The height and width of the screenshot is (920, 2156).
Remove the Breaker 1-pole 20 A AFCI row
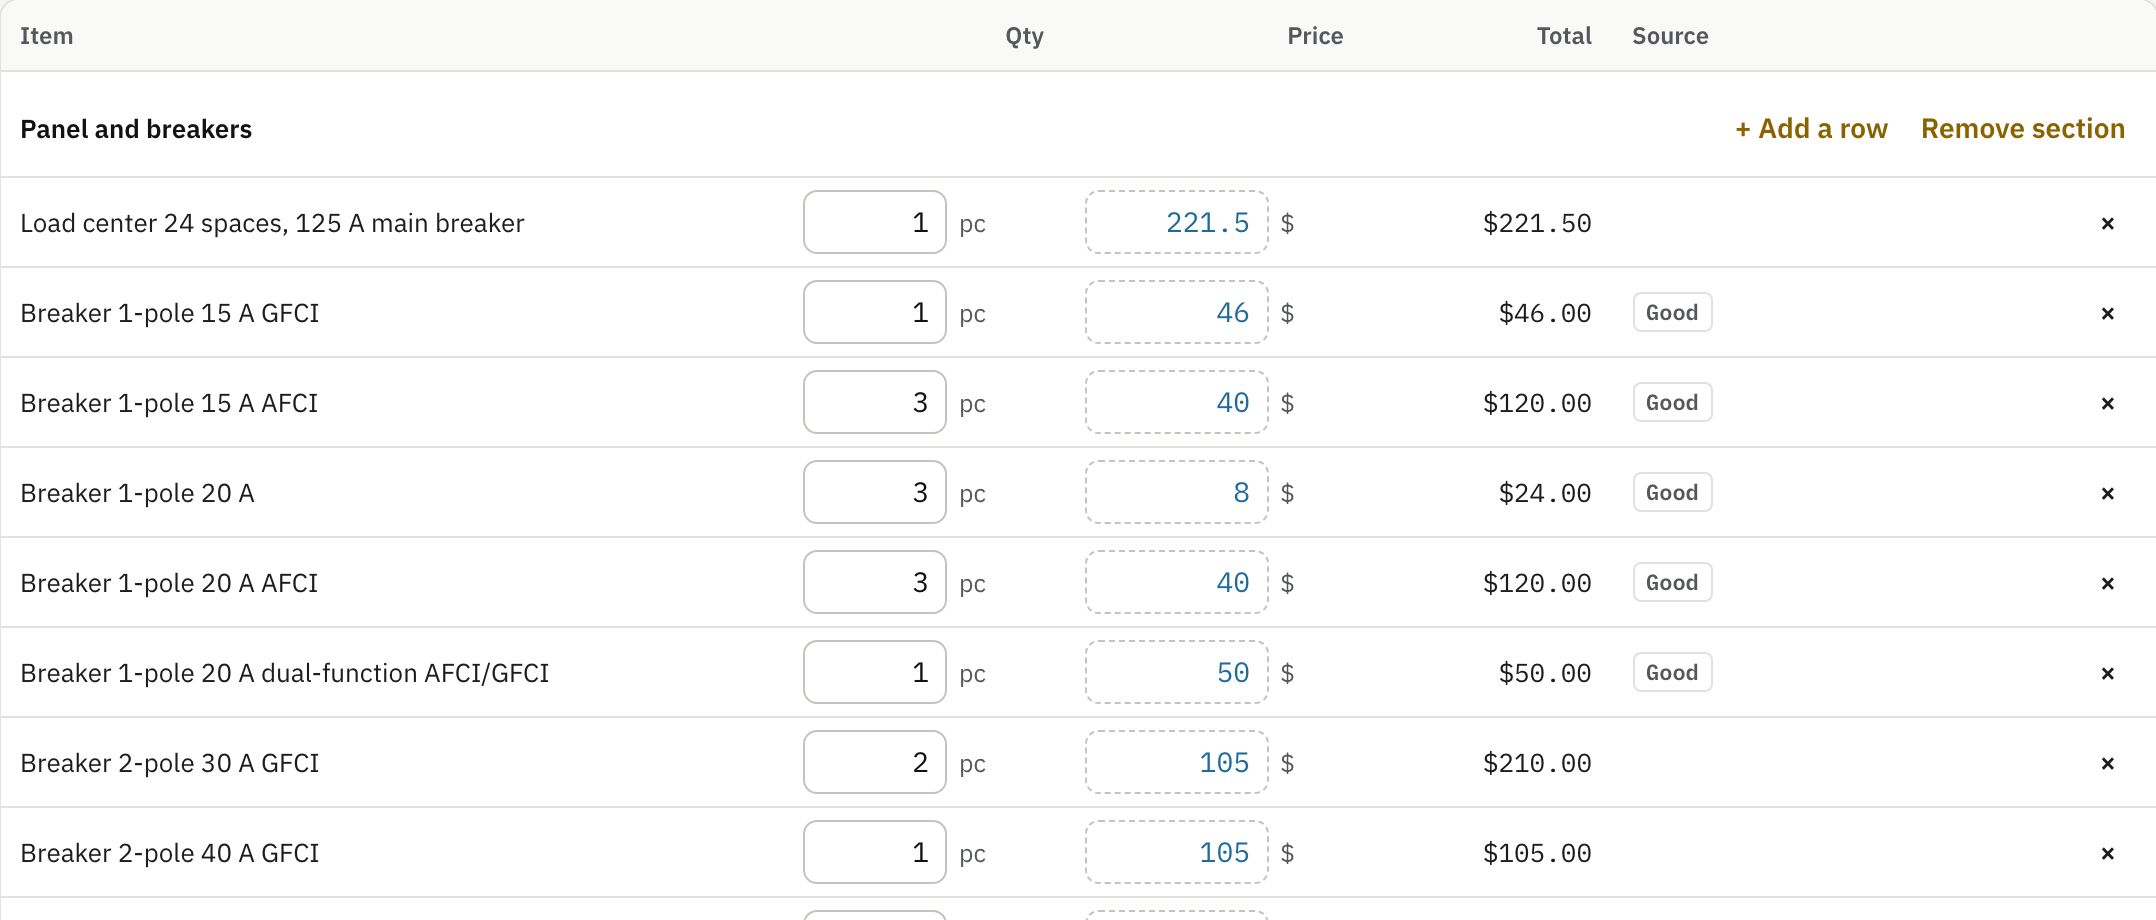click(x=2107, y=583)
